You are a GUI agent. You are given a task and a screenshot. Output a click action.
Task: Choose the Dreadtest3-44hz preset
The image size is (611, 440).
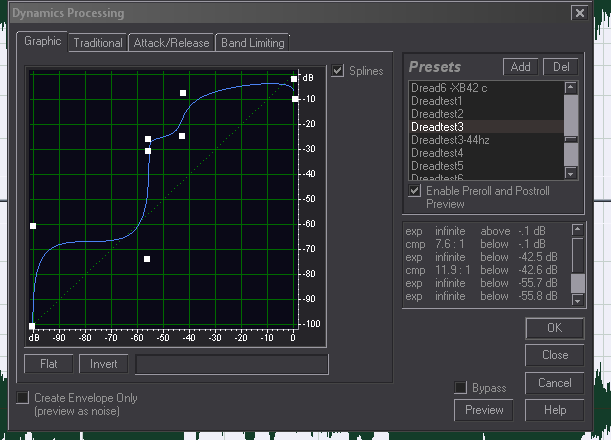point(451,140)
